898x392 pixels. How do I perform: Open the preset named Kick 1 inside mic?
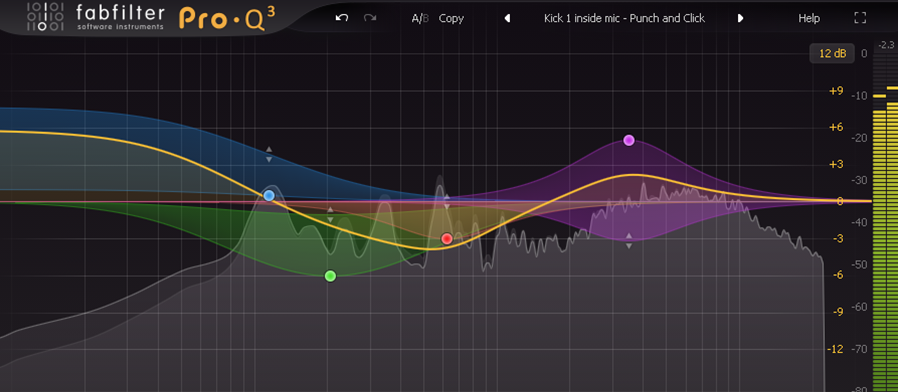[624, 18]
